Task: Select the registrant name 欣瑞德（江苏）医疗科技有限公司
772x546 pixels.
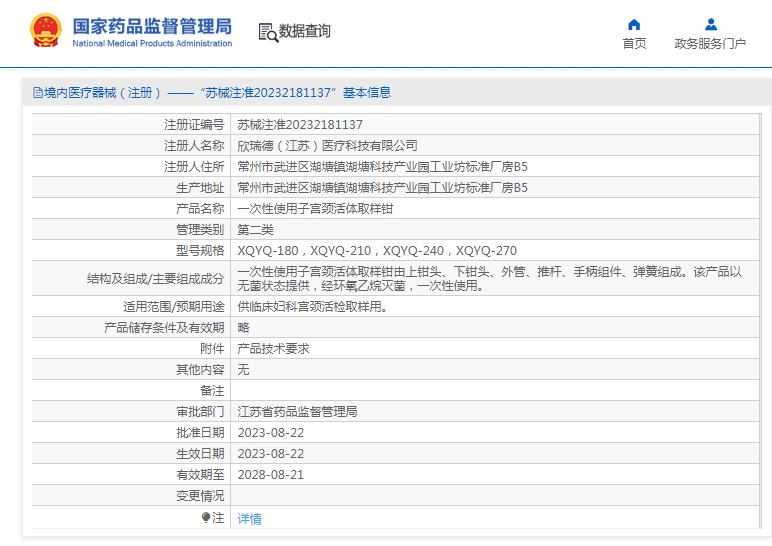Action: coord(327,146)
